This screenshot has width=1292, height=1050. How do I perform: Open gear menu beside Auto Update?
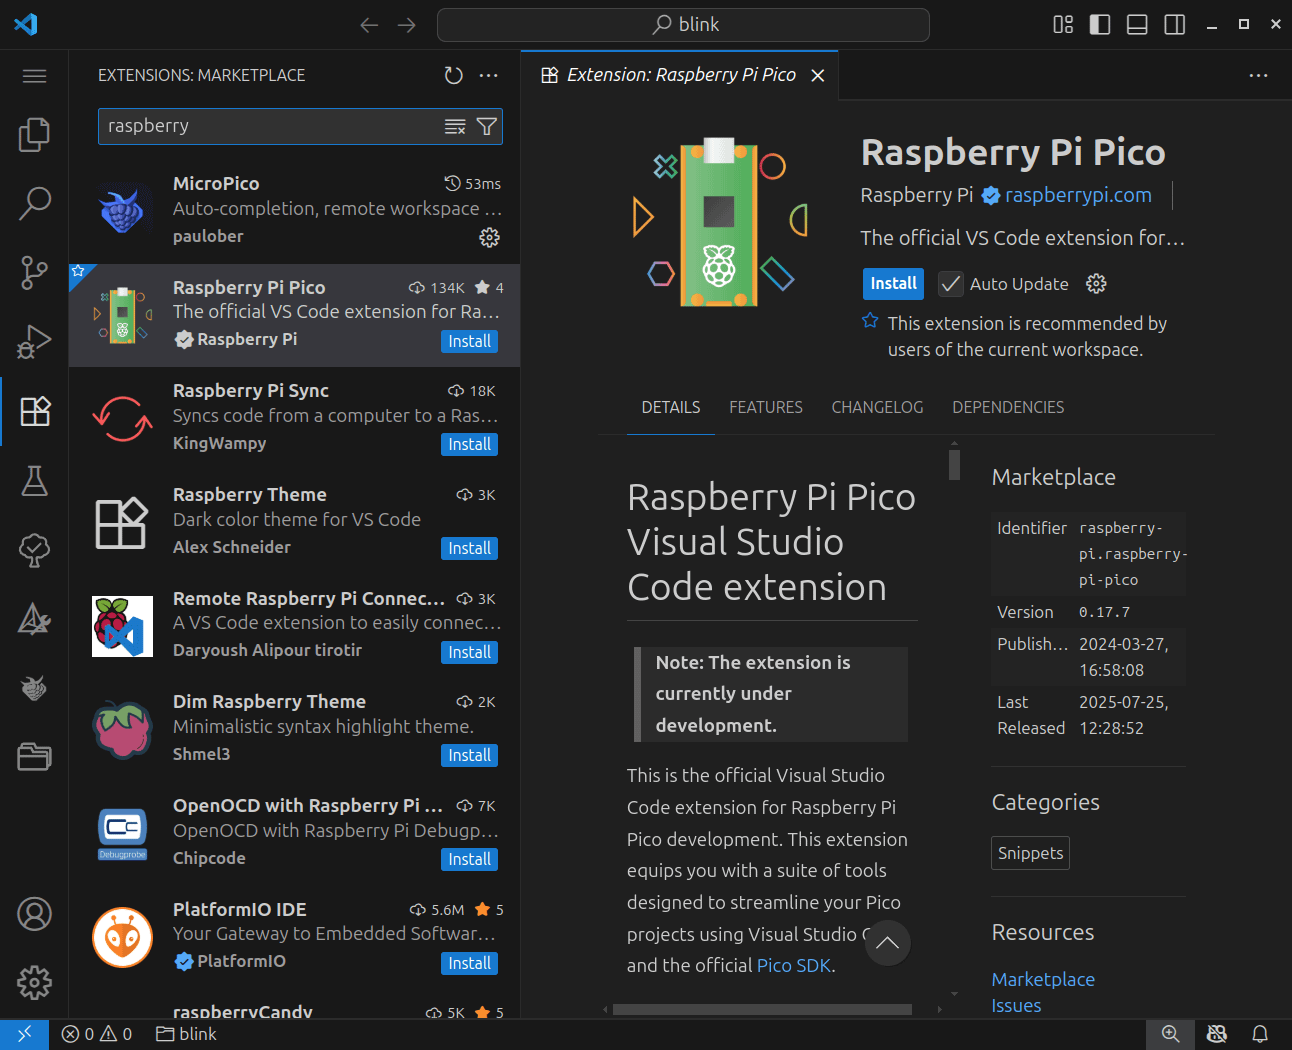(1096, 284)
